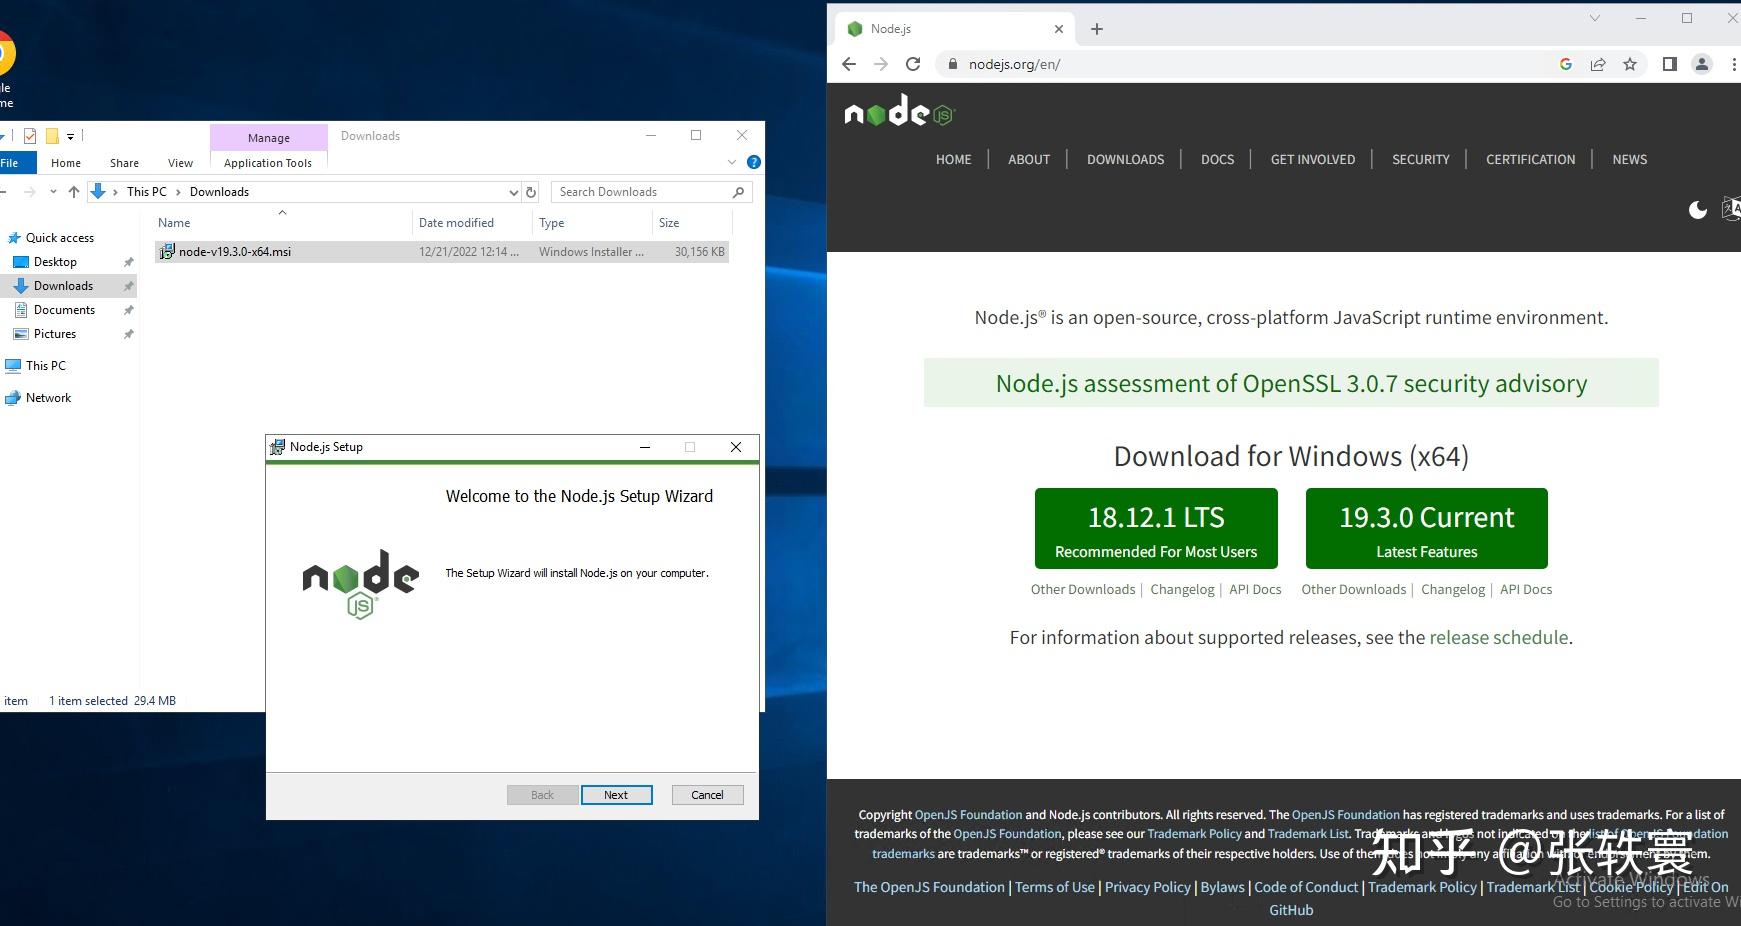Open the Chrome profile avatar icon
This screenshot has height=926, width=1741.
click(x=1702, y=63)
